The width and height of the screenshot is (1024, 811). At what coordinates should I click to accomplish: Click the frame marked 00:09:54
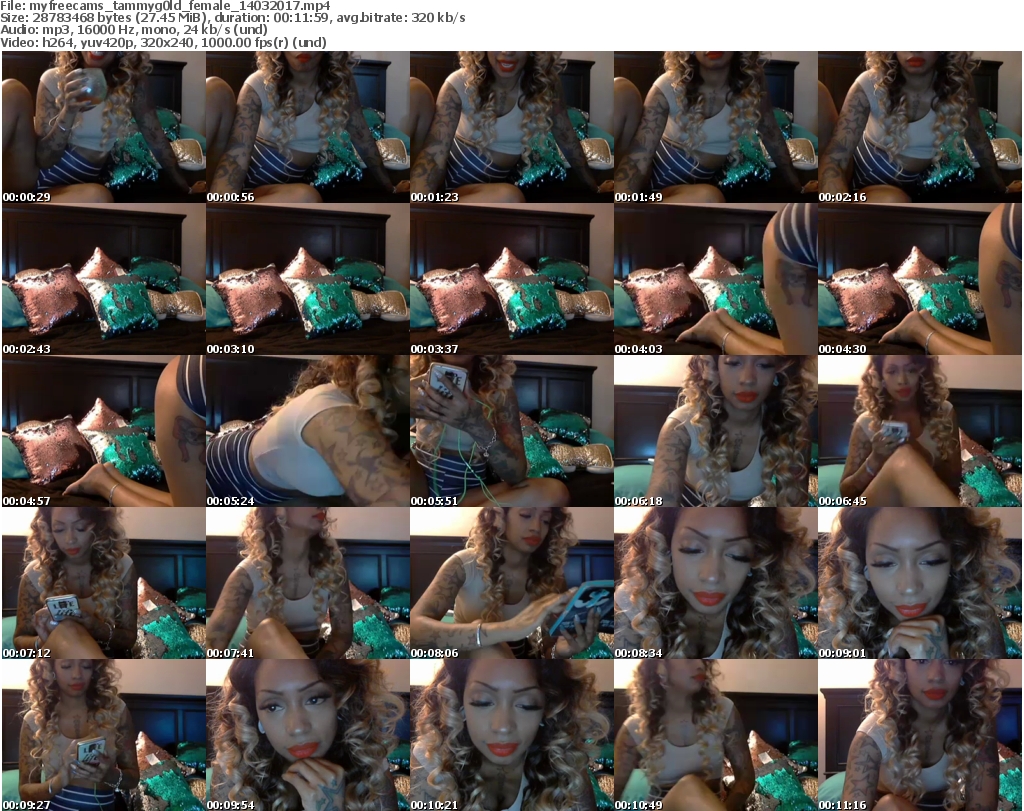(308, 735)
